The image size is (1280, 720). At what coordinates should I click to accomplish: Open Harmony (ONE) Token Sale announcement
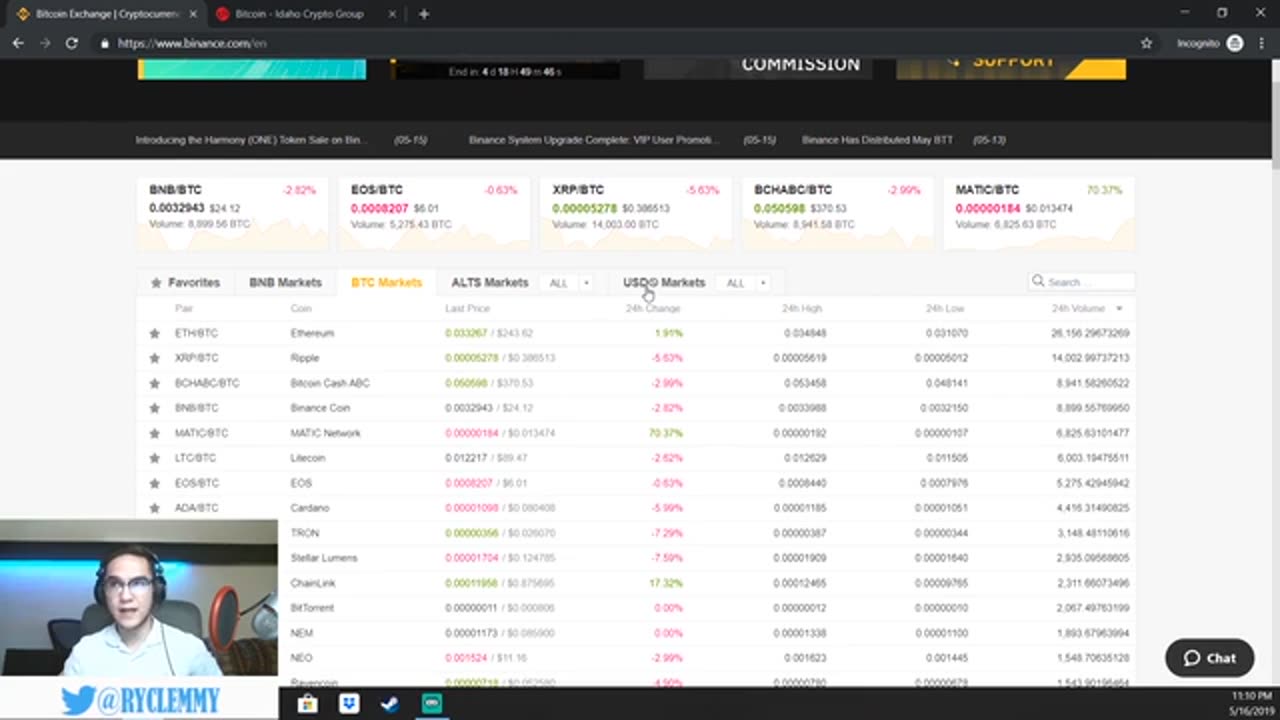click(251, 140)
